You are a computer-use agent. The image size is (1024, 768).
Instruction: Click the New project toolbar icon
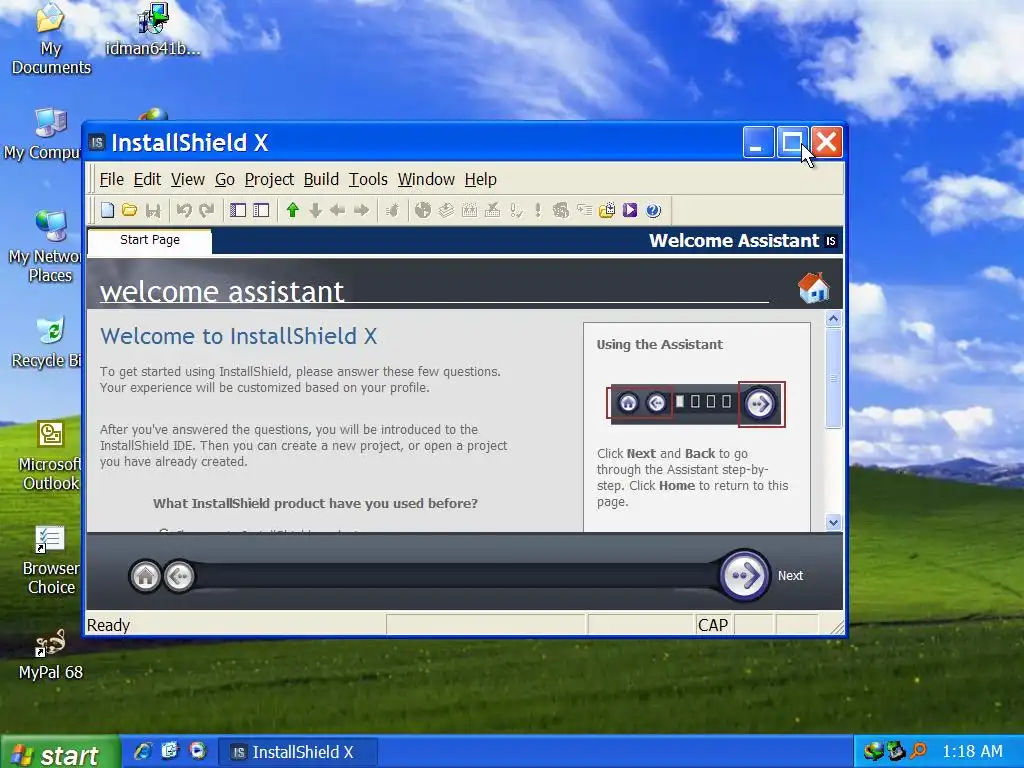click(x=108, y=210)
